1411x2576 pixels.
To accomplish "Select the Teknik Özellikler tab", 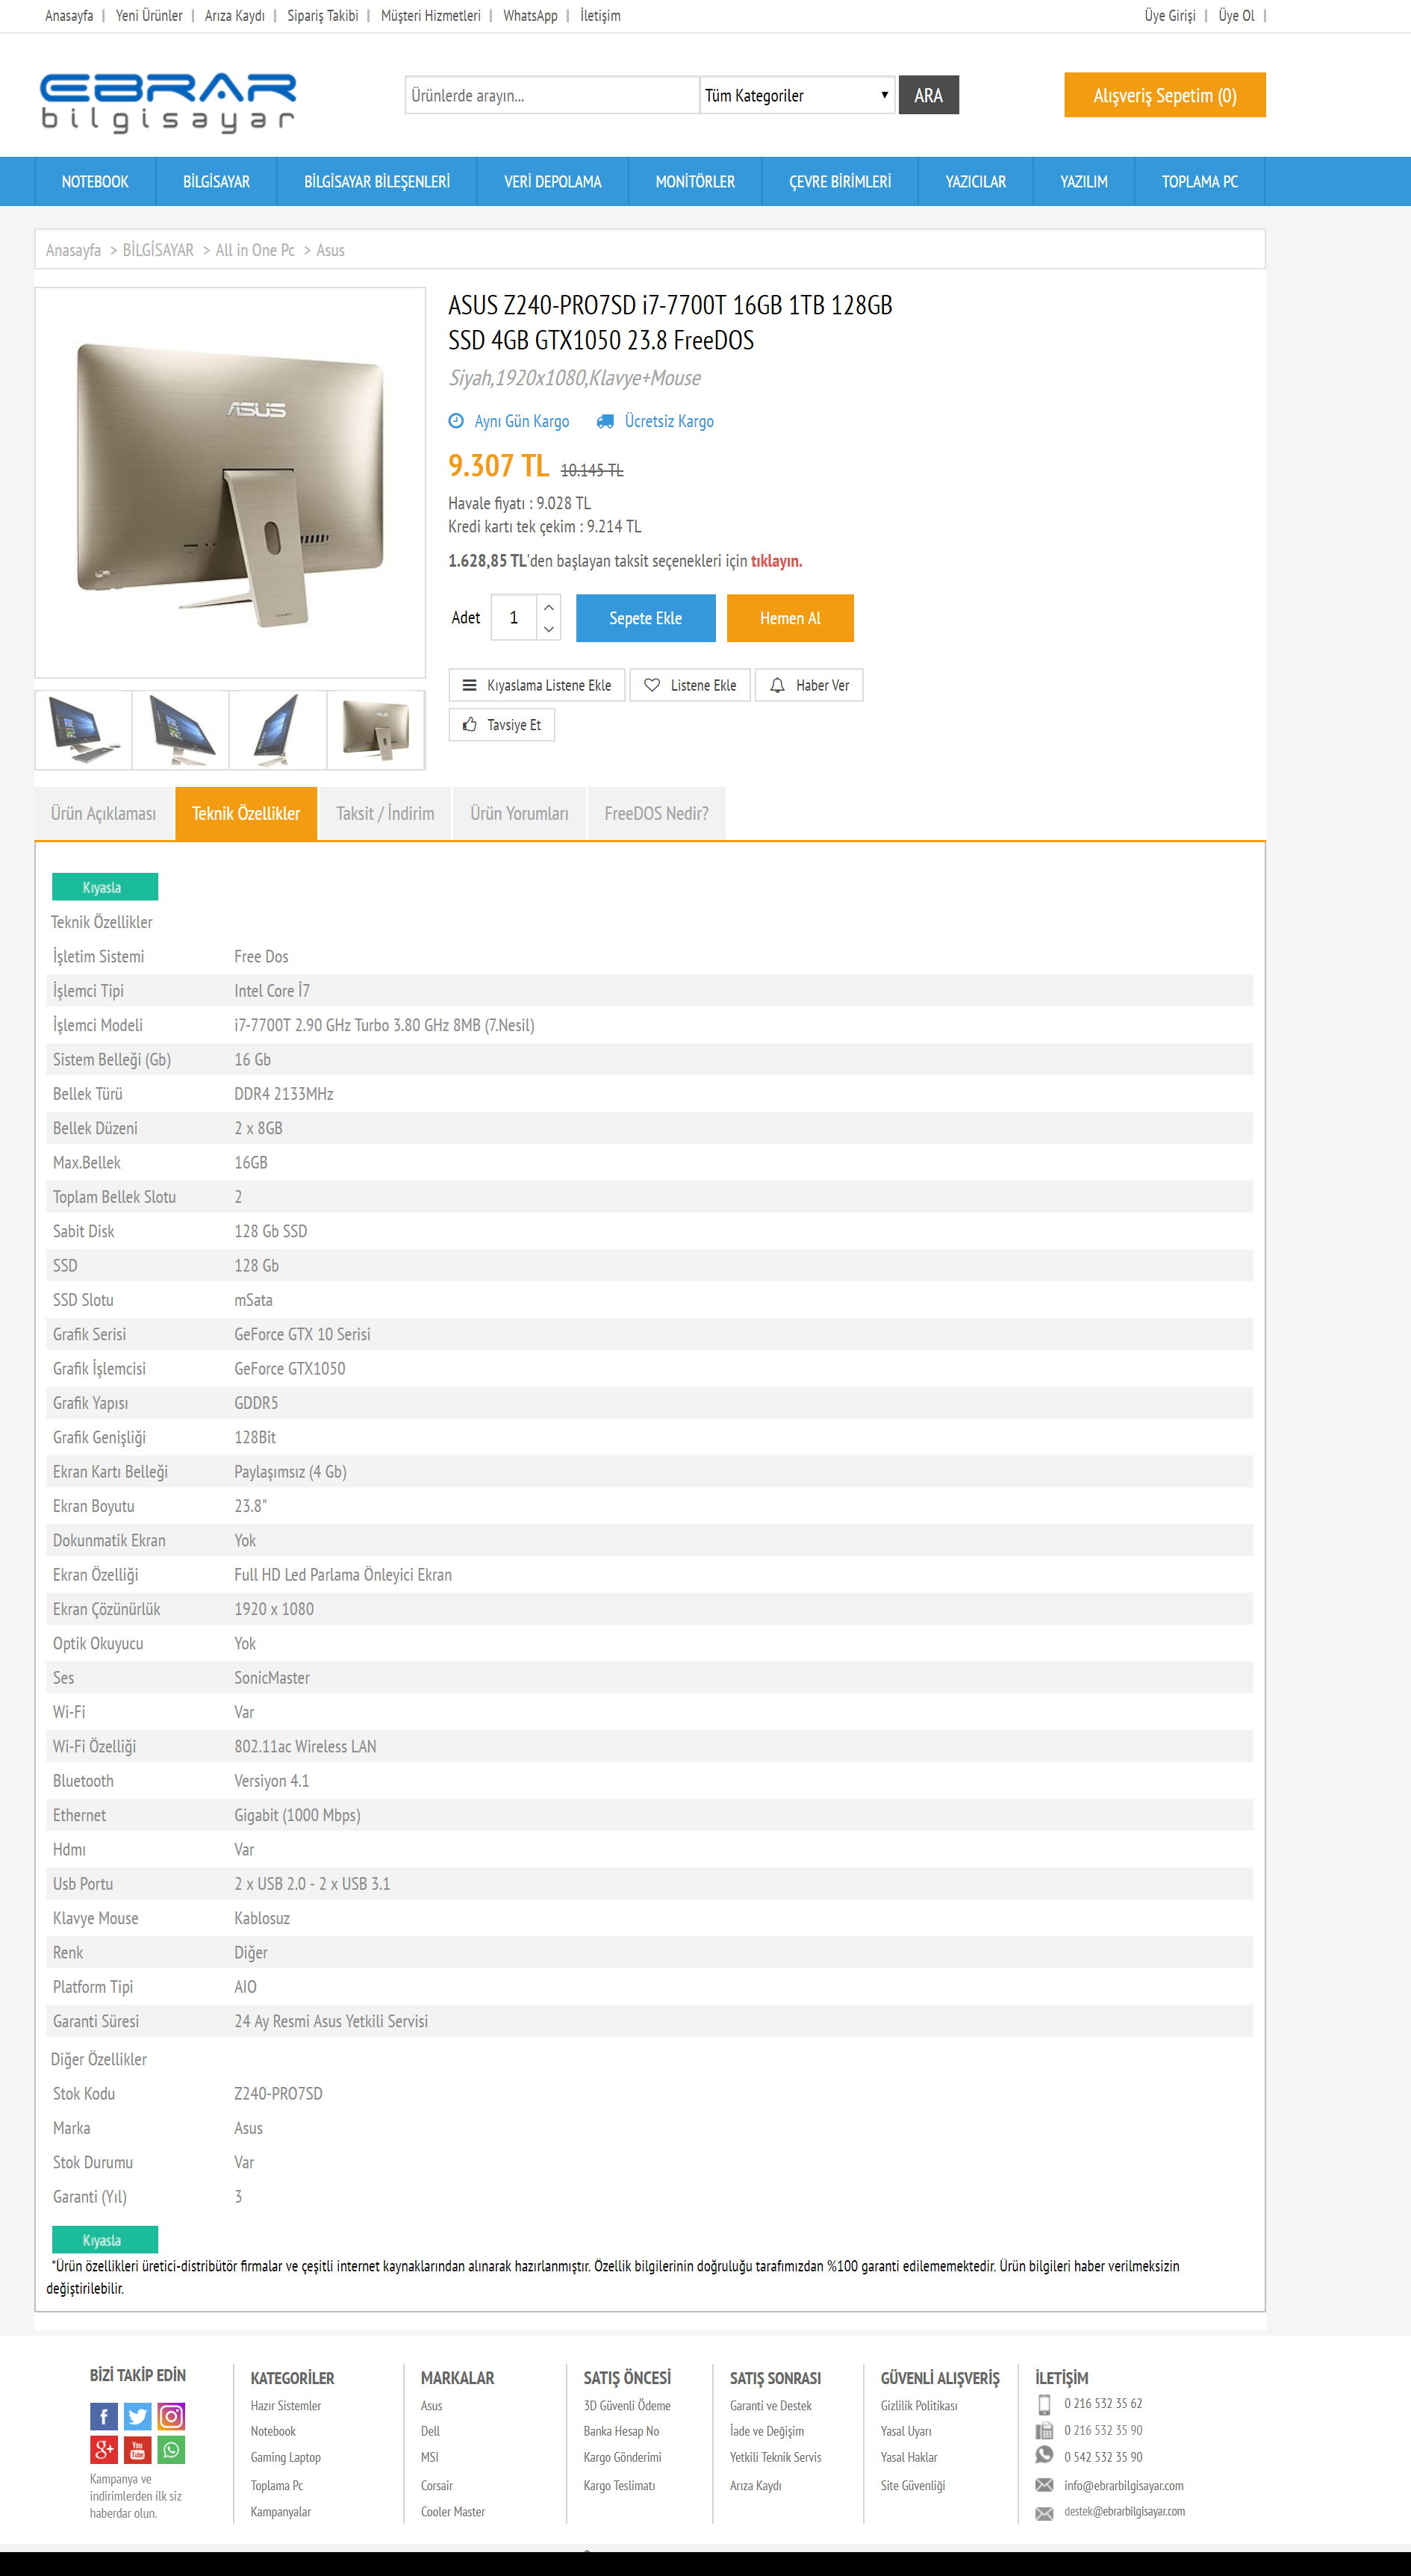I will [x=246, y=813].
